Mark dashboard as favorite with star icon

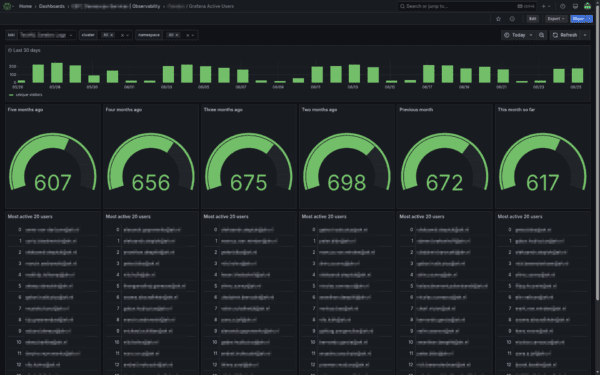tap(498, 19)
